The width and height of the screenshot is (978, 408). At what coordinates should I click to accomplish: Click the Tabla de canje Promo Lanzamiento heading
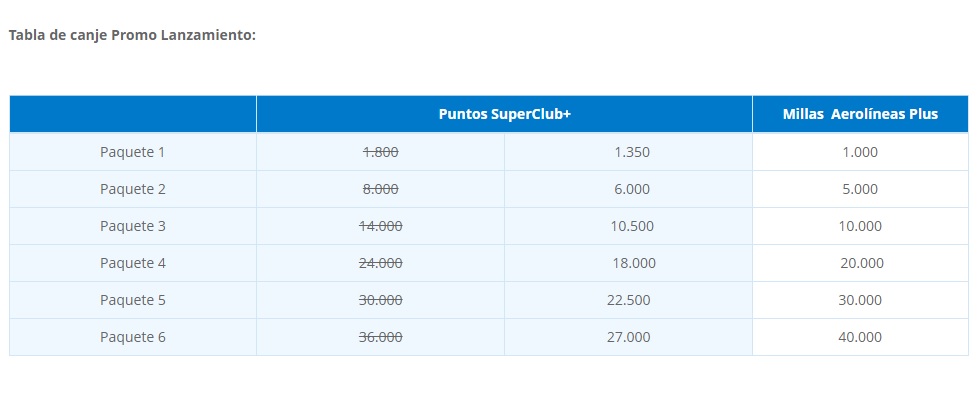point(132,35)
